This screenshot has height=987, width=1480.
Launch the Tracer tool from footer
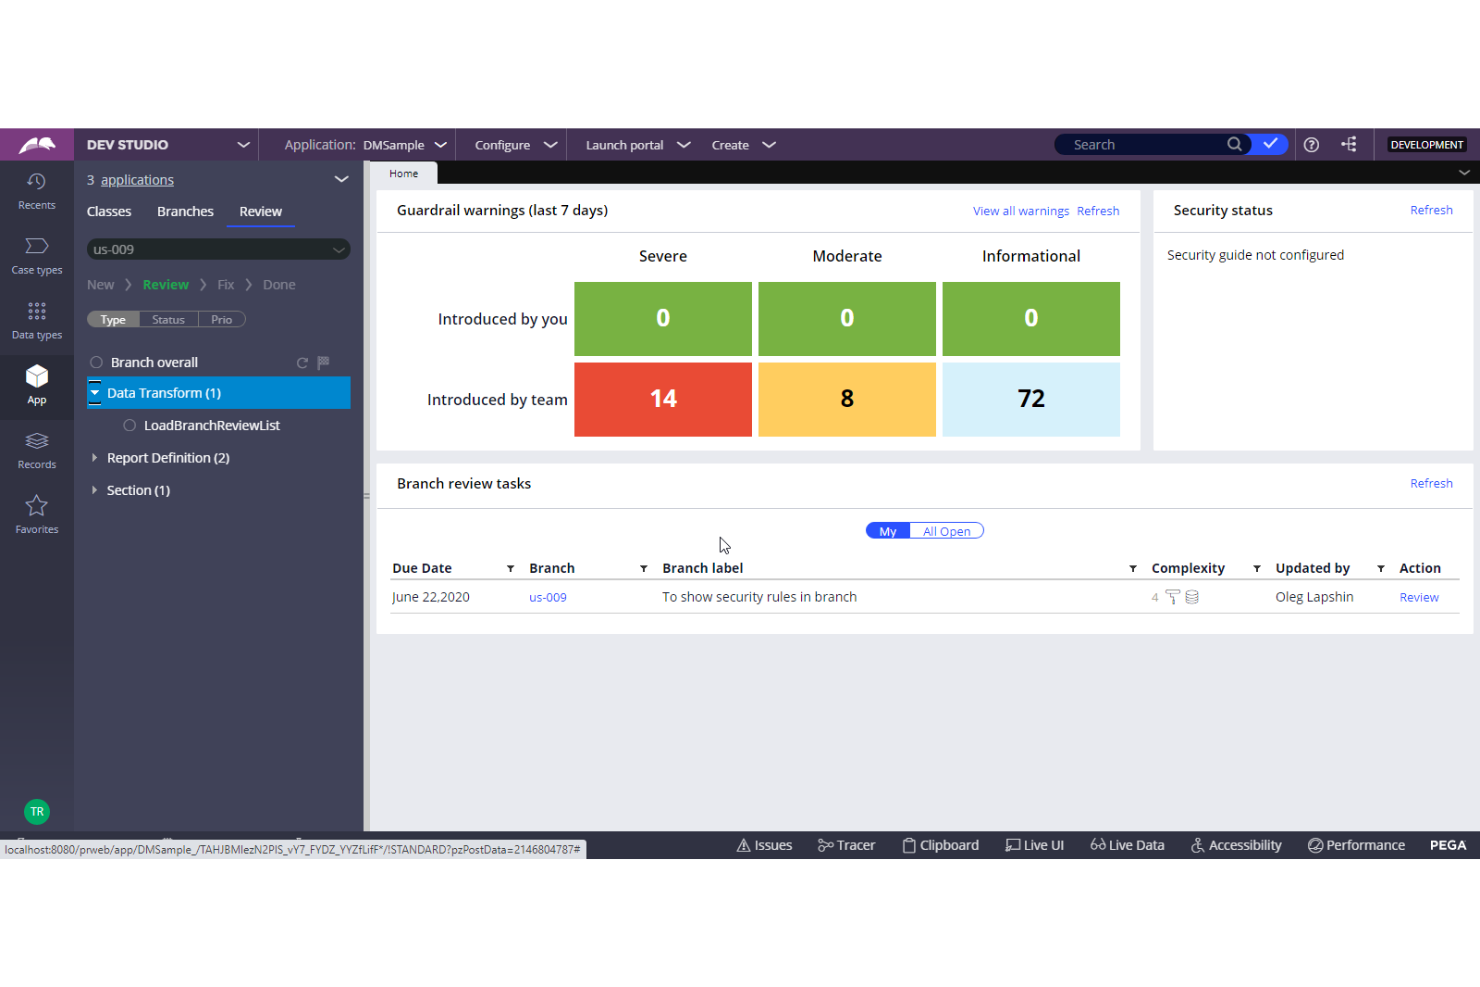point(846,845)
